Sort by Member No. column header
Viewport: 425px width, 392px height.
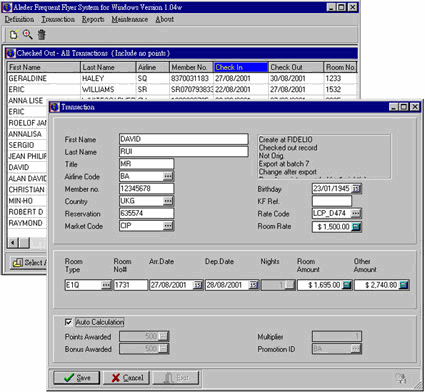(191, 67)
